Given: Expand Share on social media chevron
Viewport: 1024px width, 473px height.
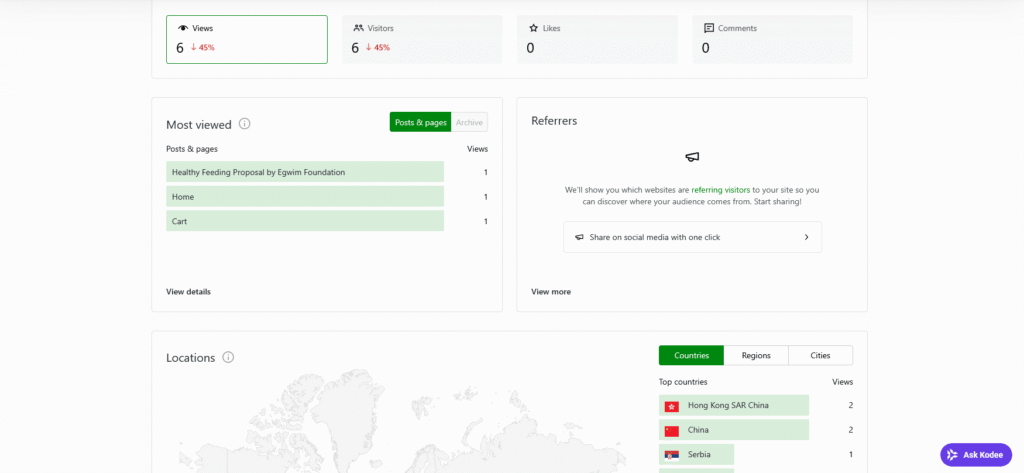Looking at the screenshot, I should pyautogui.click(x=807, y=237).
